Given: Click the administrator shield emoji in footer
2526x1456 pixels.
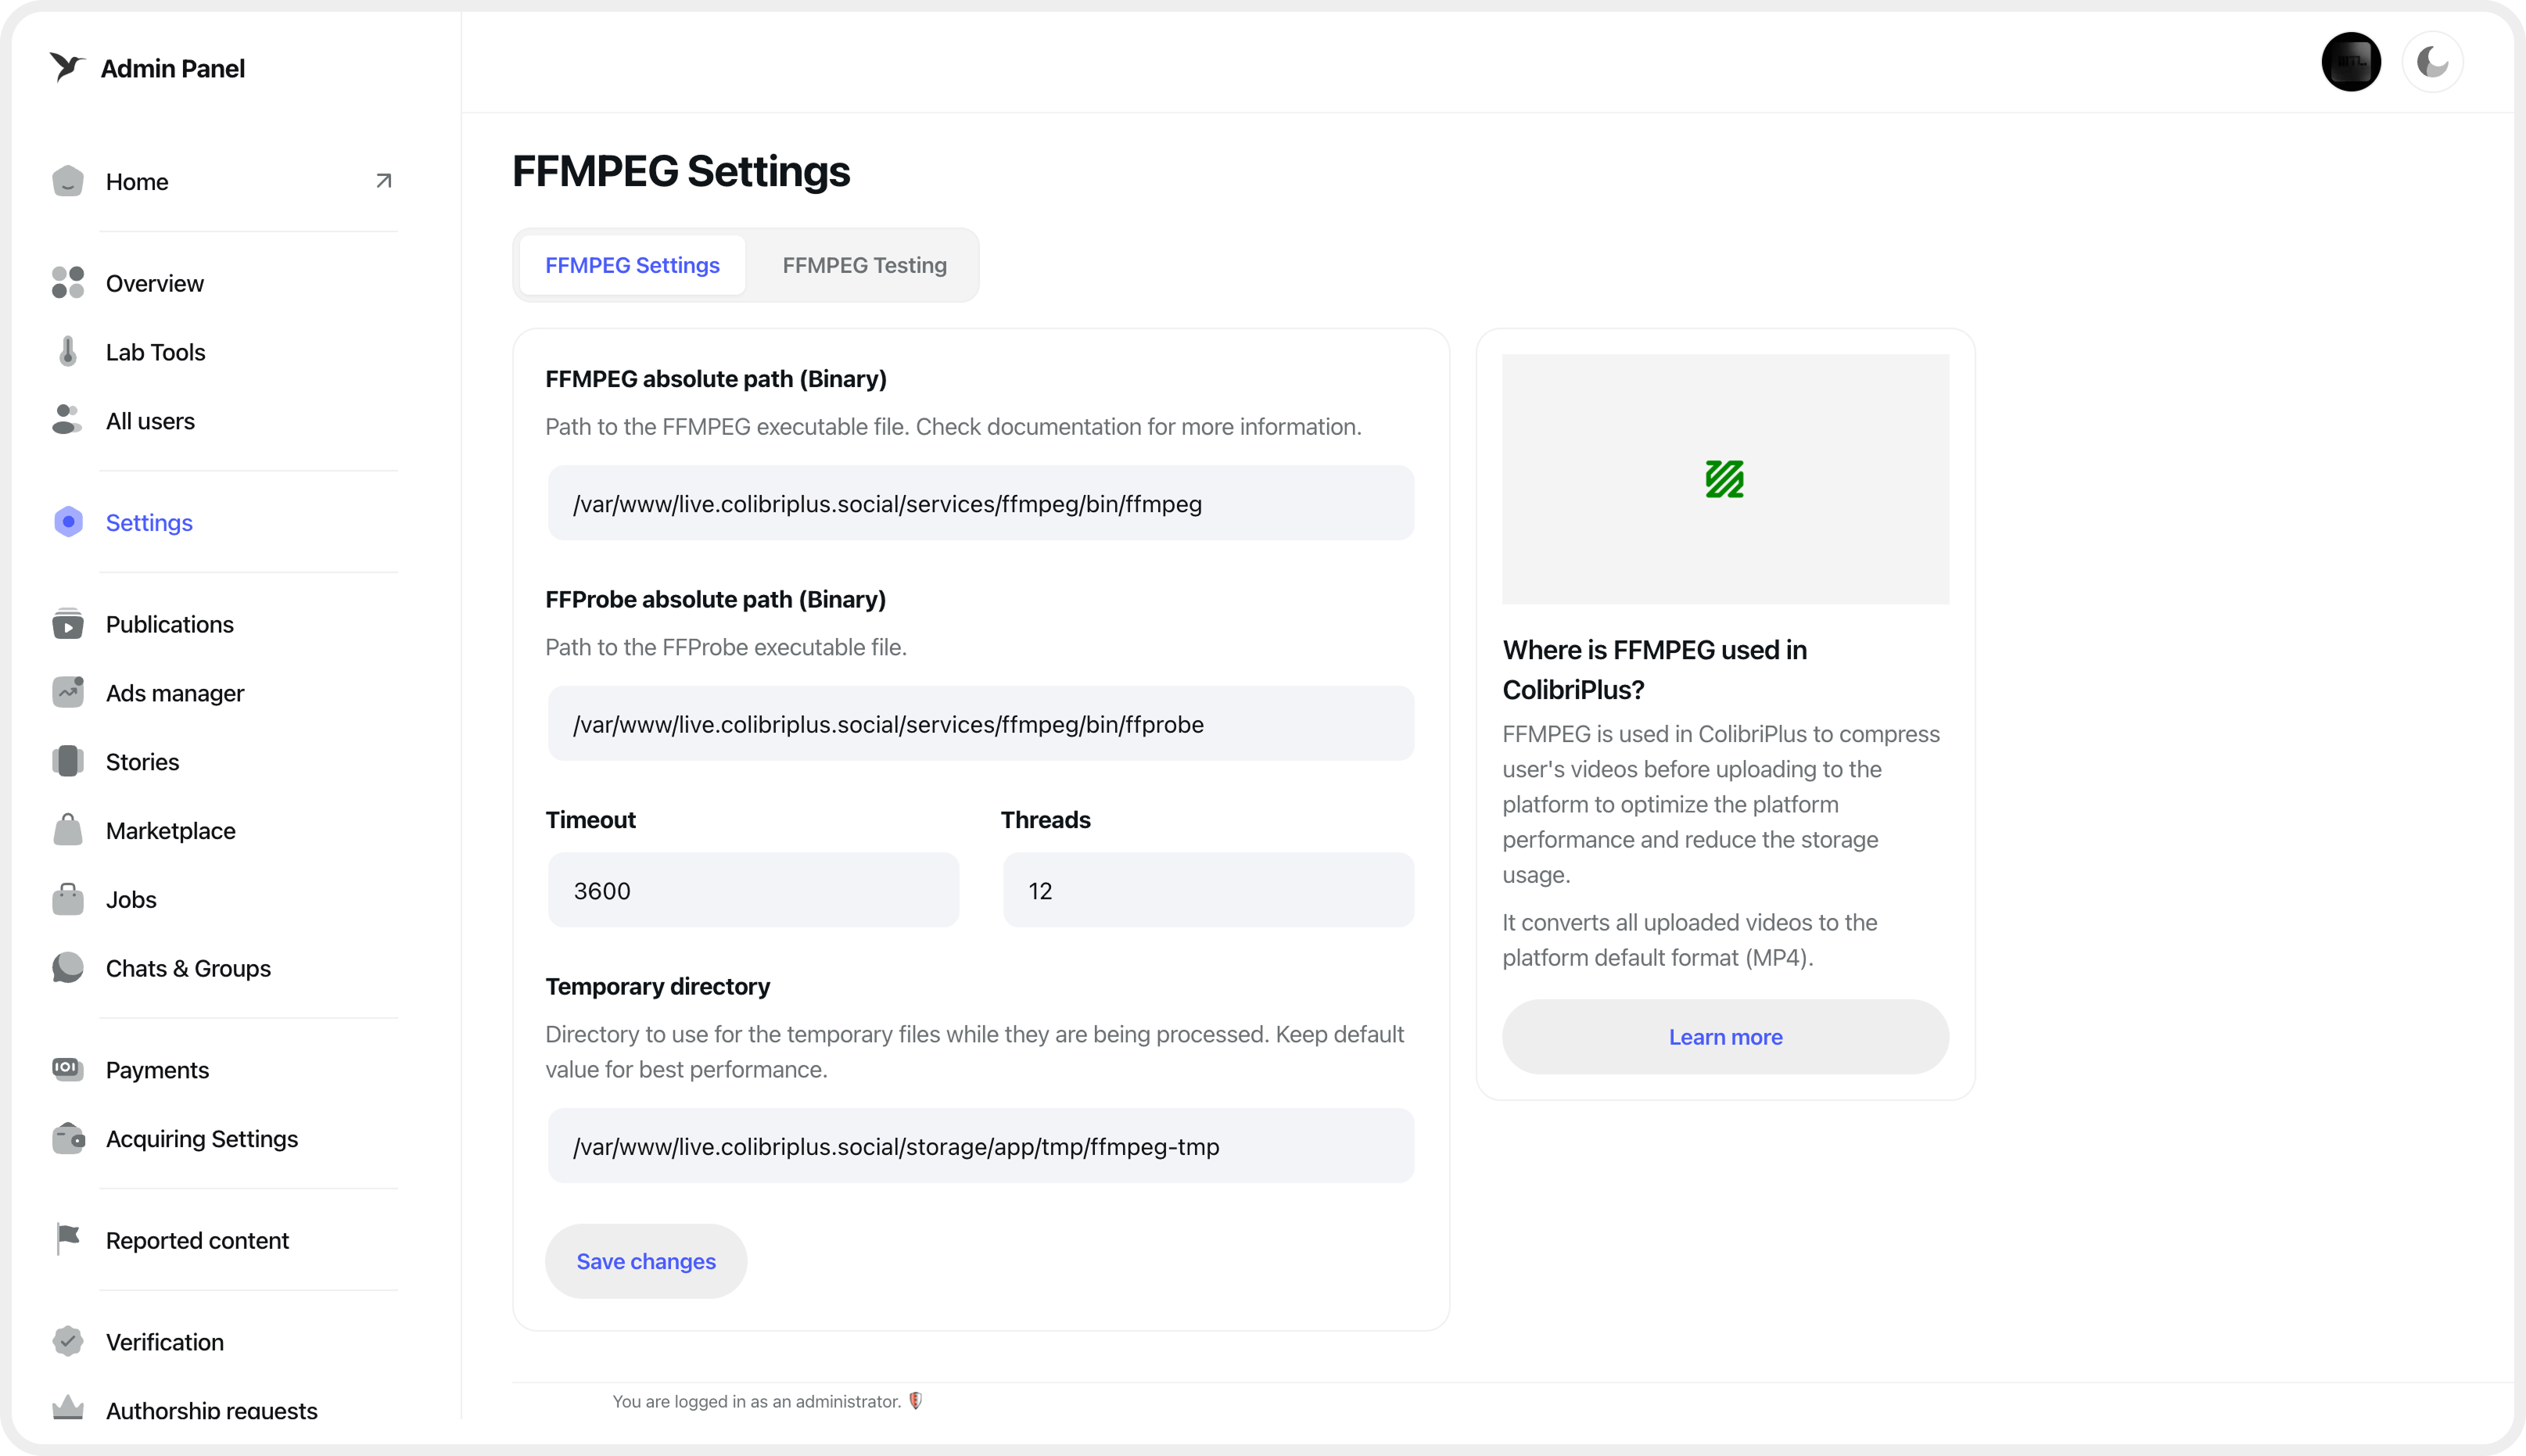Looking at the screenshot, I should (916, 1400).
